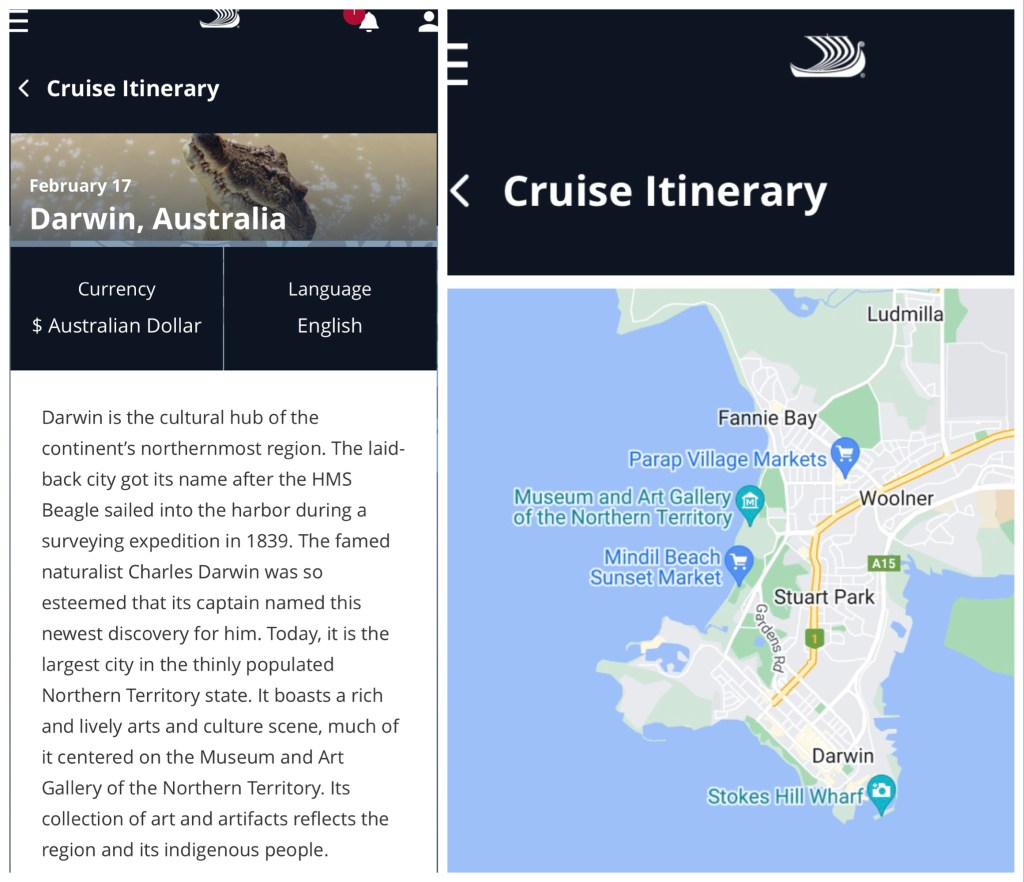Image resolution: width=1024 pixels, height=882 pixels.
Task: Go back using right panel's chevron arrow
Action: click(x=460, y=191)
